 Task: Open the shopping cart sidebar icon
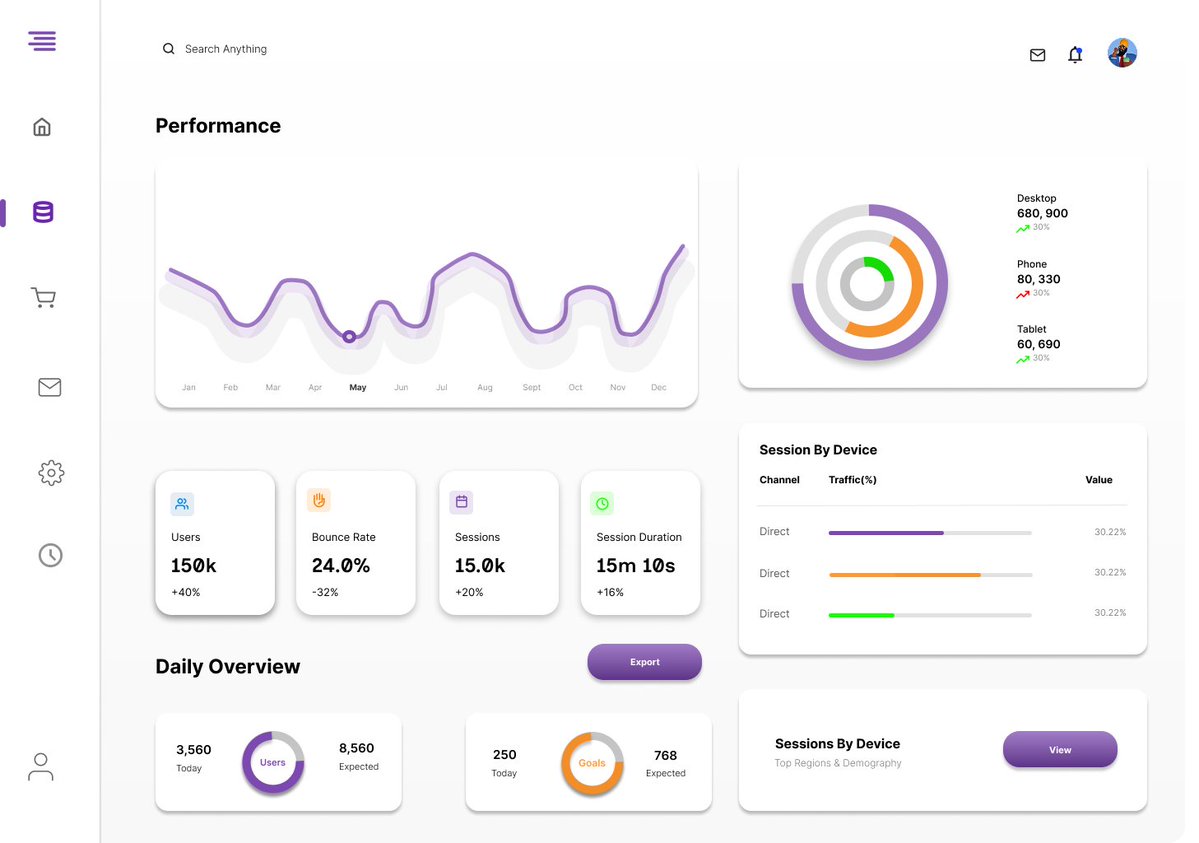click(x=44, y=298)
